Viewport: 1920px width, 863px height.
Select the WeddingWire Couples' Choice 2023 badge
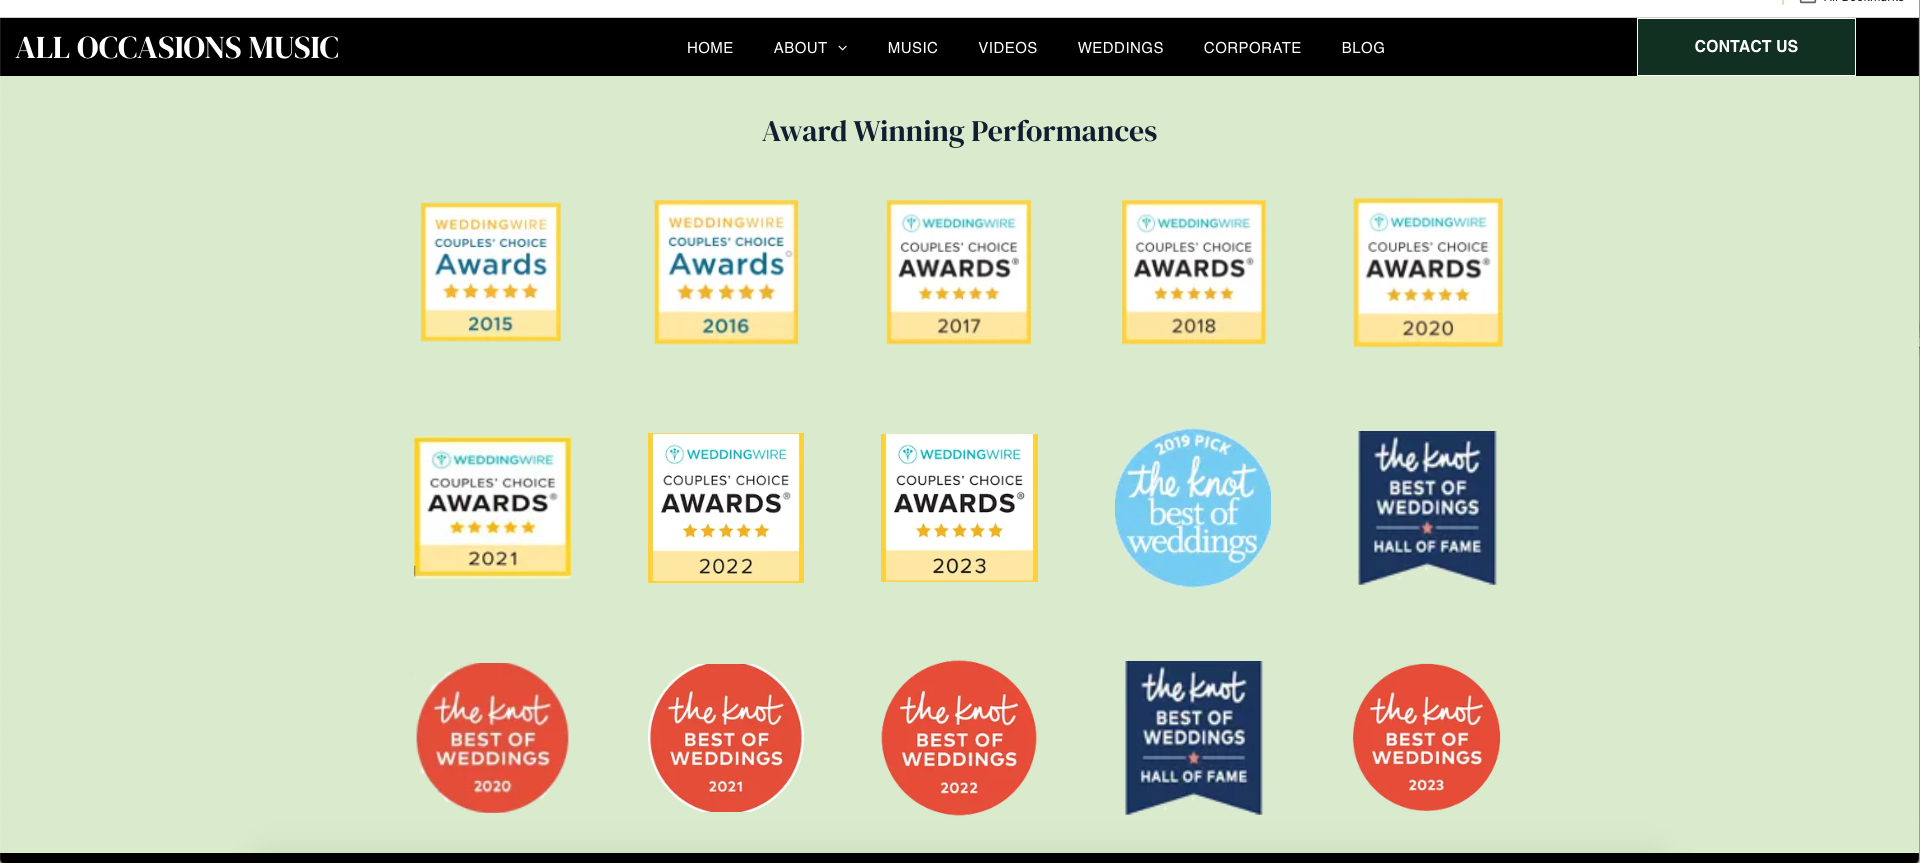click(959, 508)
